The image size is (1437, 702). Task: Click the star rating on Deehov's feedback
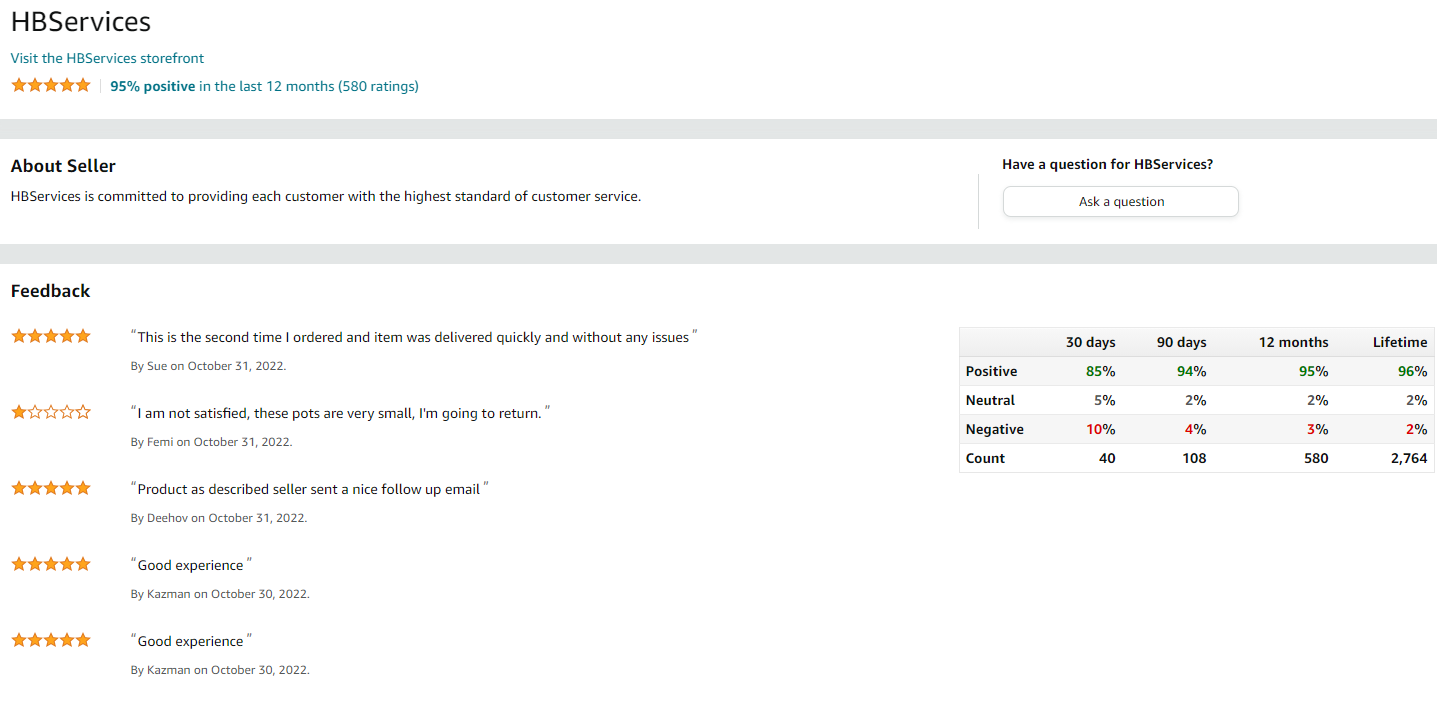[x=51, y=488]
